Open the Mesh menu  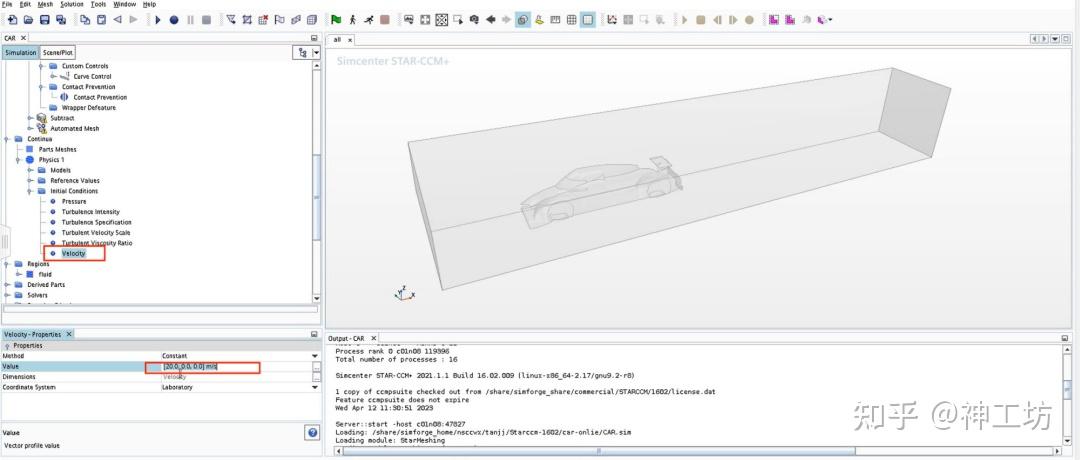tap(45, 4)
